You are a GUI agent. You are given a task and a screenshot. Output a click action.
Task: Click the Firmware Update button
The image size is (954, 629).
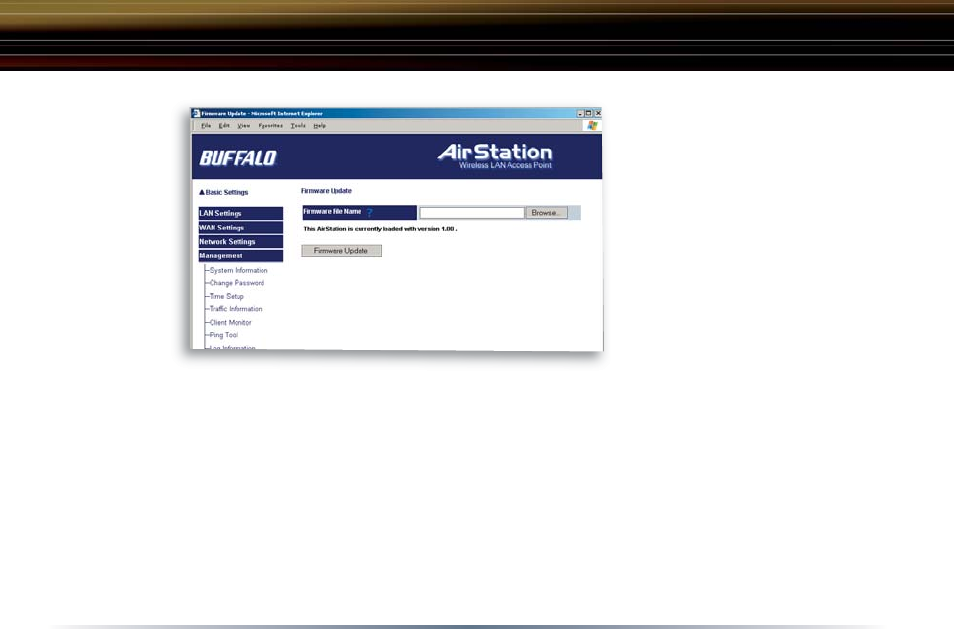[341, 251]
